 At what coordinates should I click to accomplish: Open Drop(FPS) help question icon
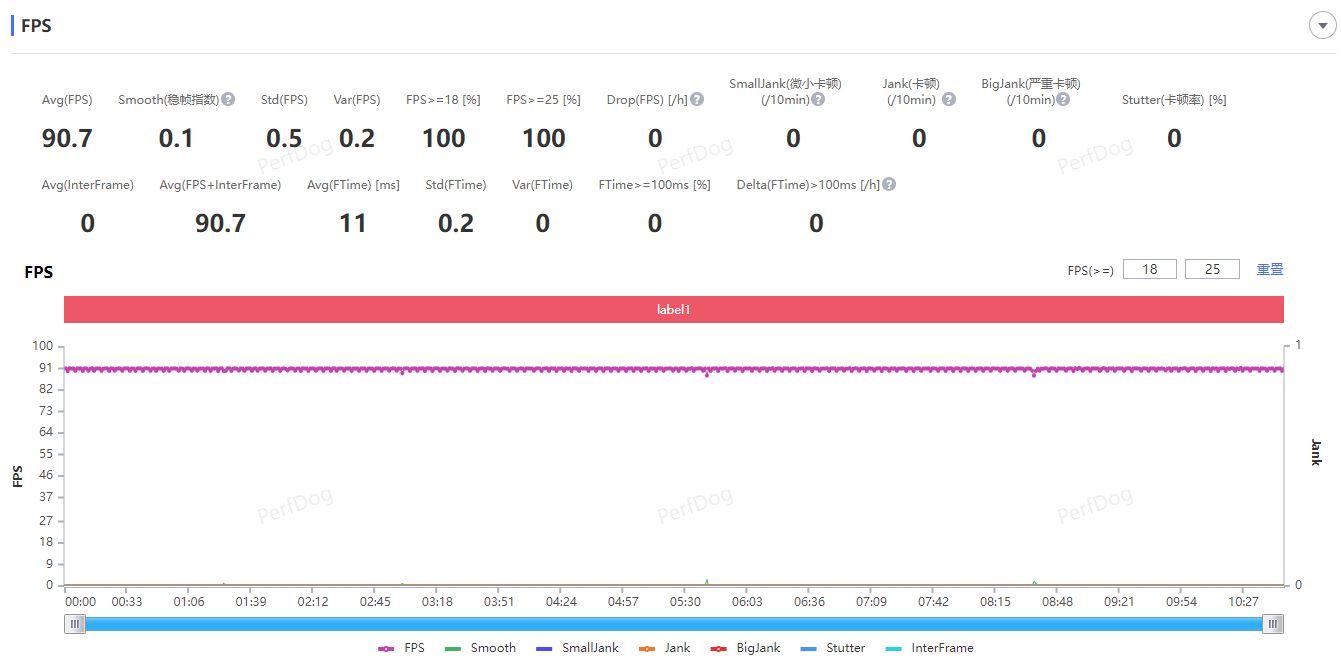point(697,99)
